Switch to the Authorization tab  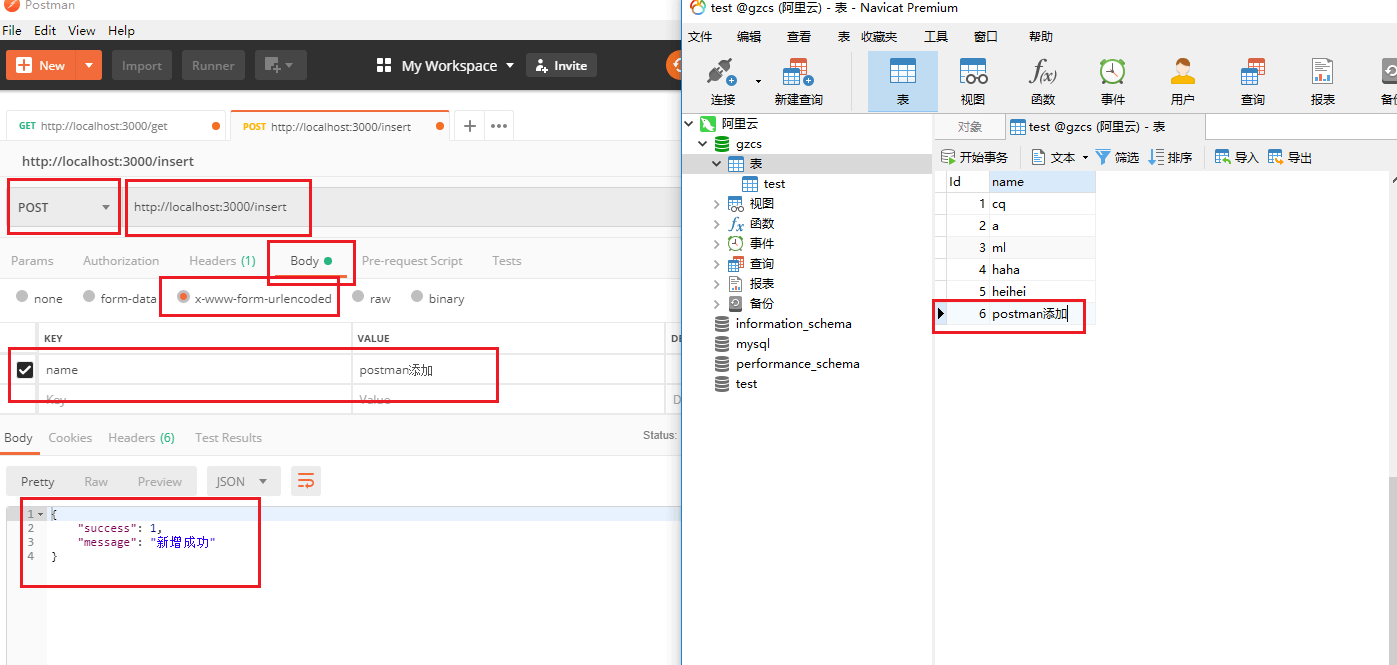pos(121,261)
